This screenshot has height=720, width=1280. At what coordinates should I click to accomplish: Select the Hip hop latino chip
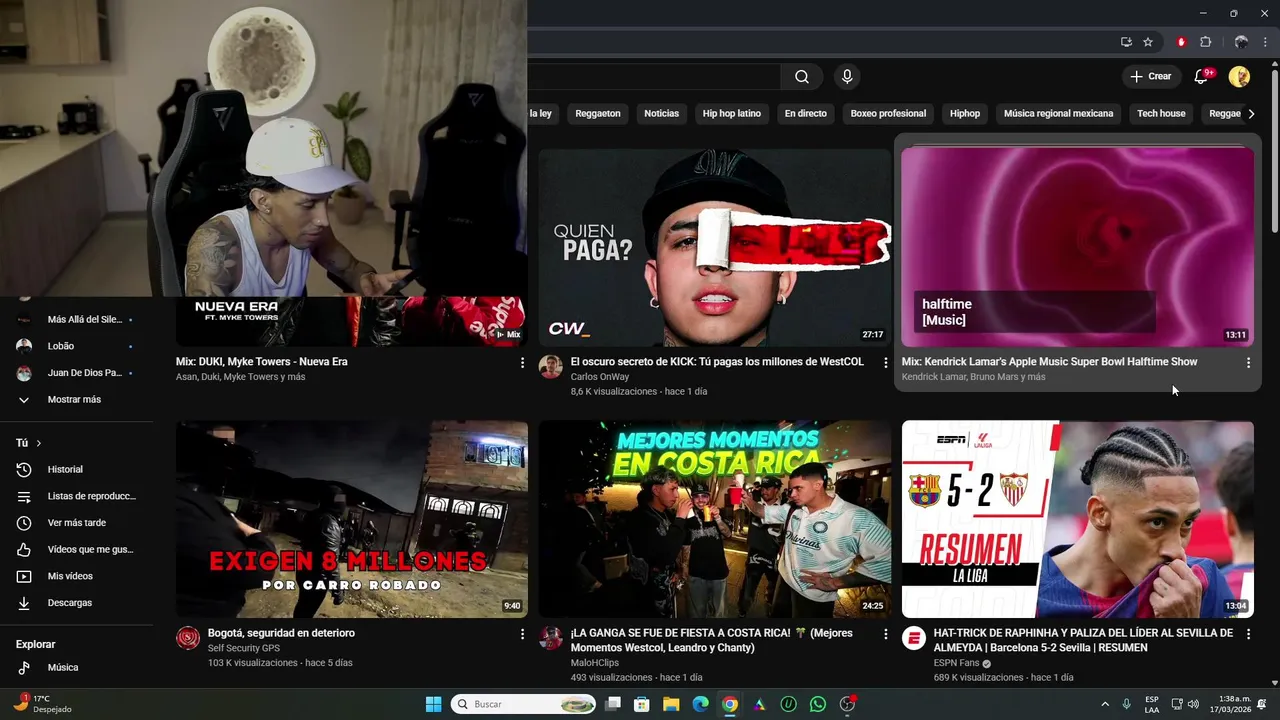pos(732,114)
